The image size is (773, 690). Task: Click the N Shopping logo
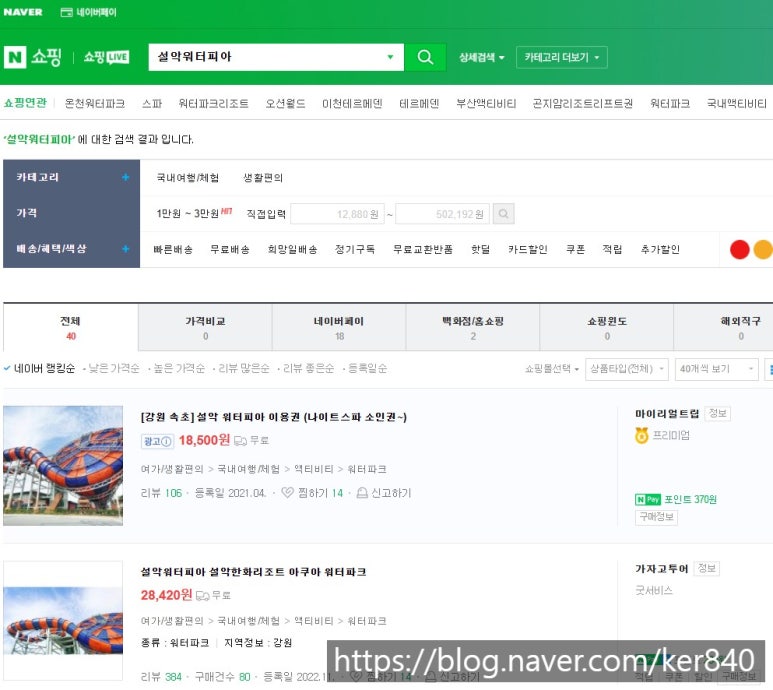click(33, 57)
